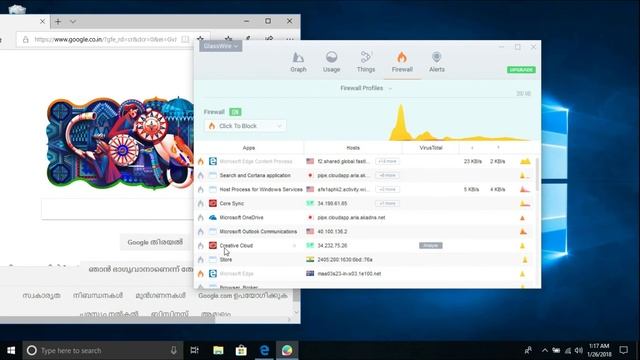Open Edge tab list chevron
This screenshot has height=360, width=640.
73,22
